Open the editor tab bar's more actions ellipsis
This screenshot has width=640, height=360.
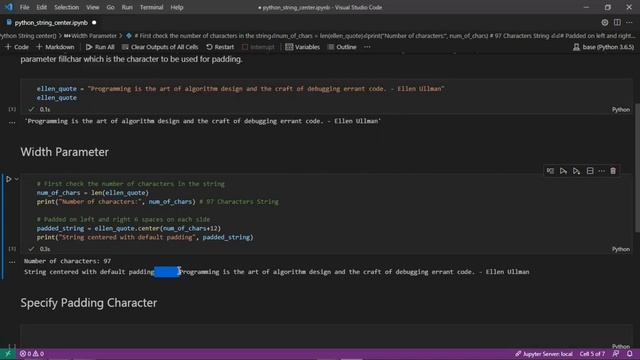[x=629, y=23]
